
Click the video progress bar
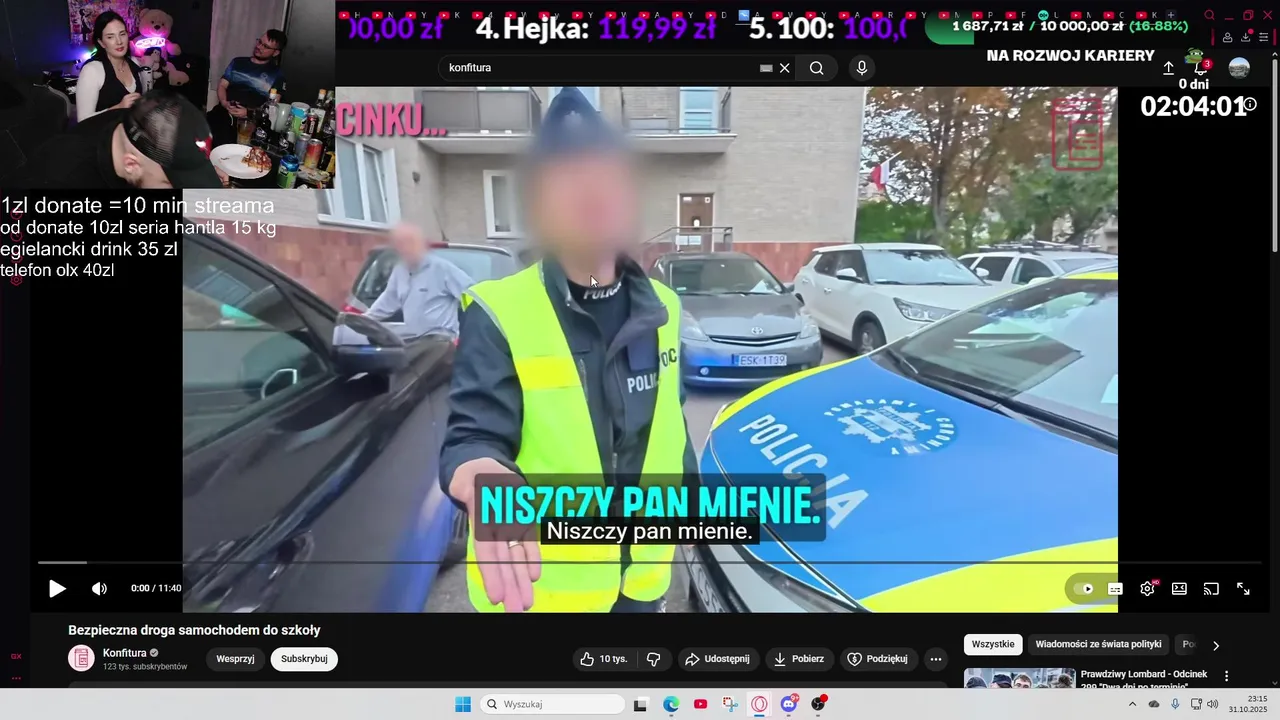click(650, 563)
